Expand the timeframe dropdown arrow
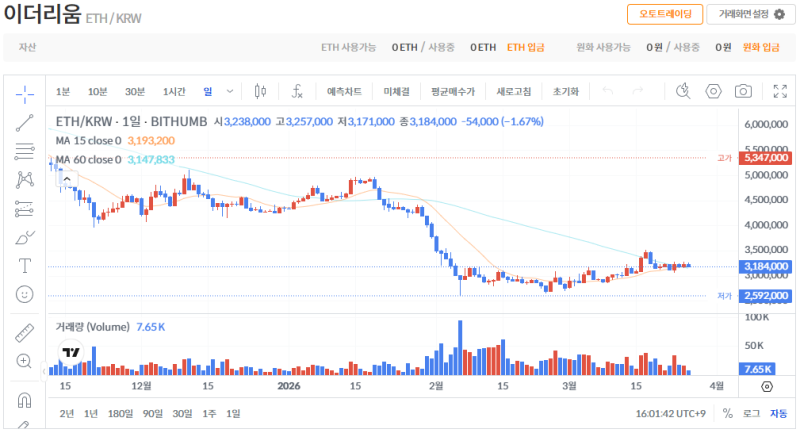Screen dimensions: 800x433 coord(230,91)
